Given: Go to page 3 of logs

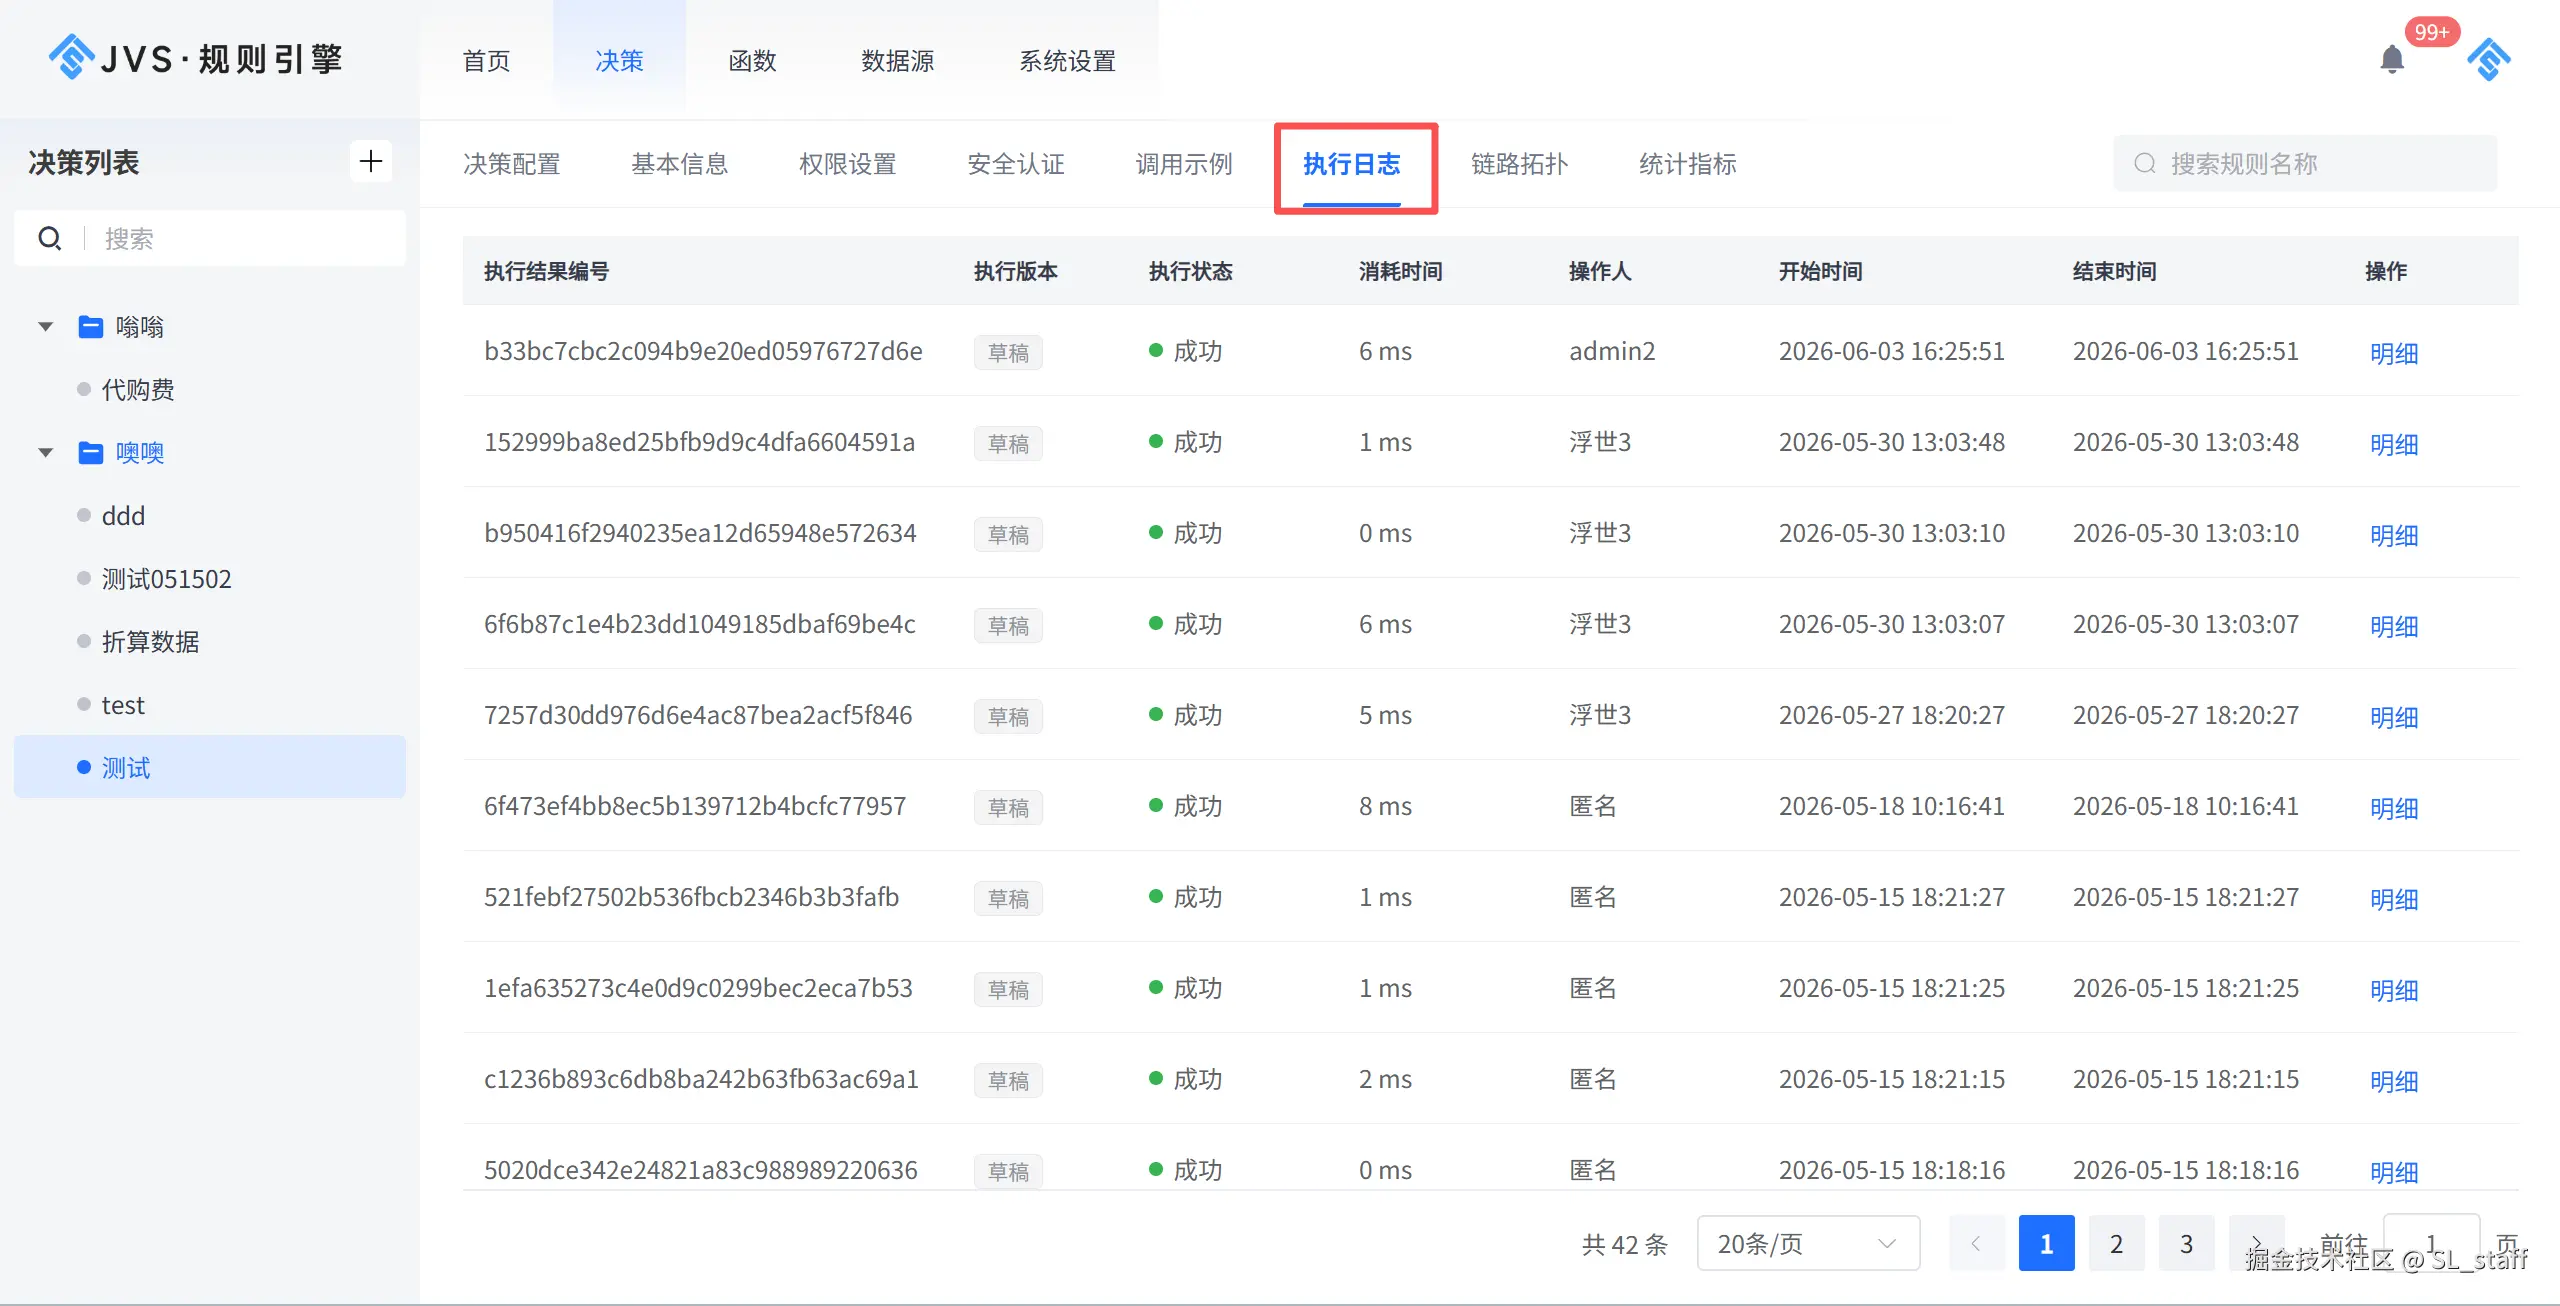Looking at the screenshot, I should [2186, 1243].
